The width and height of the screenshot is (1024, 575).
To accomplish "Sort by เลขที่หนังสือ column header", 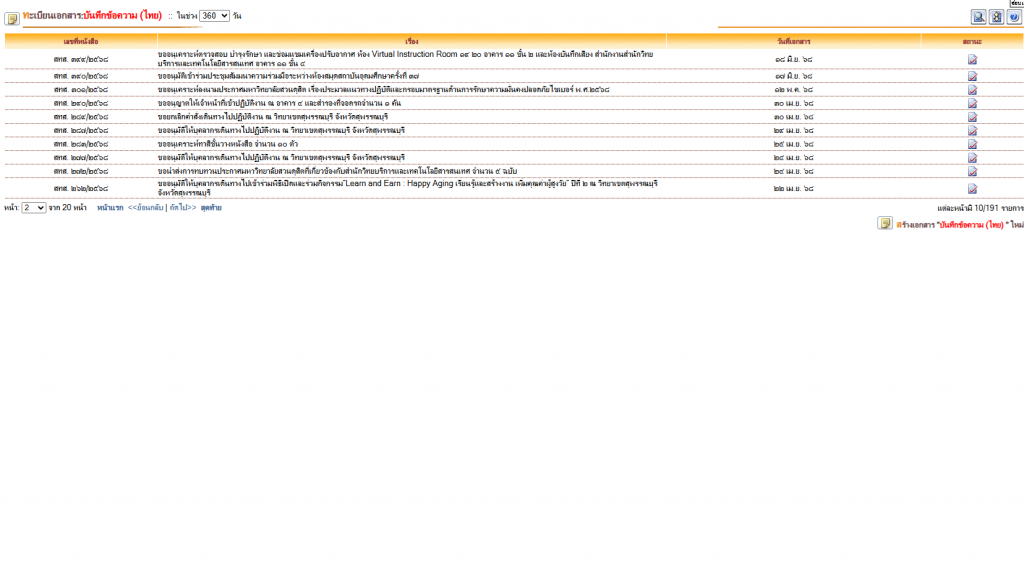I will point(81,41).
